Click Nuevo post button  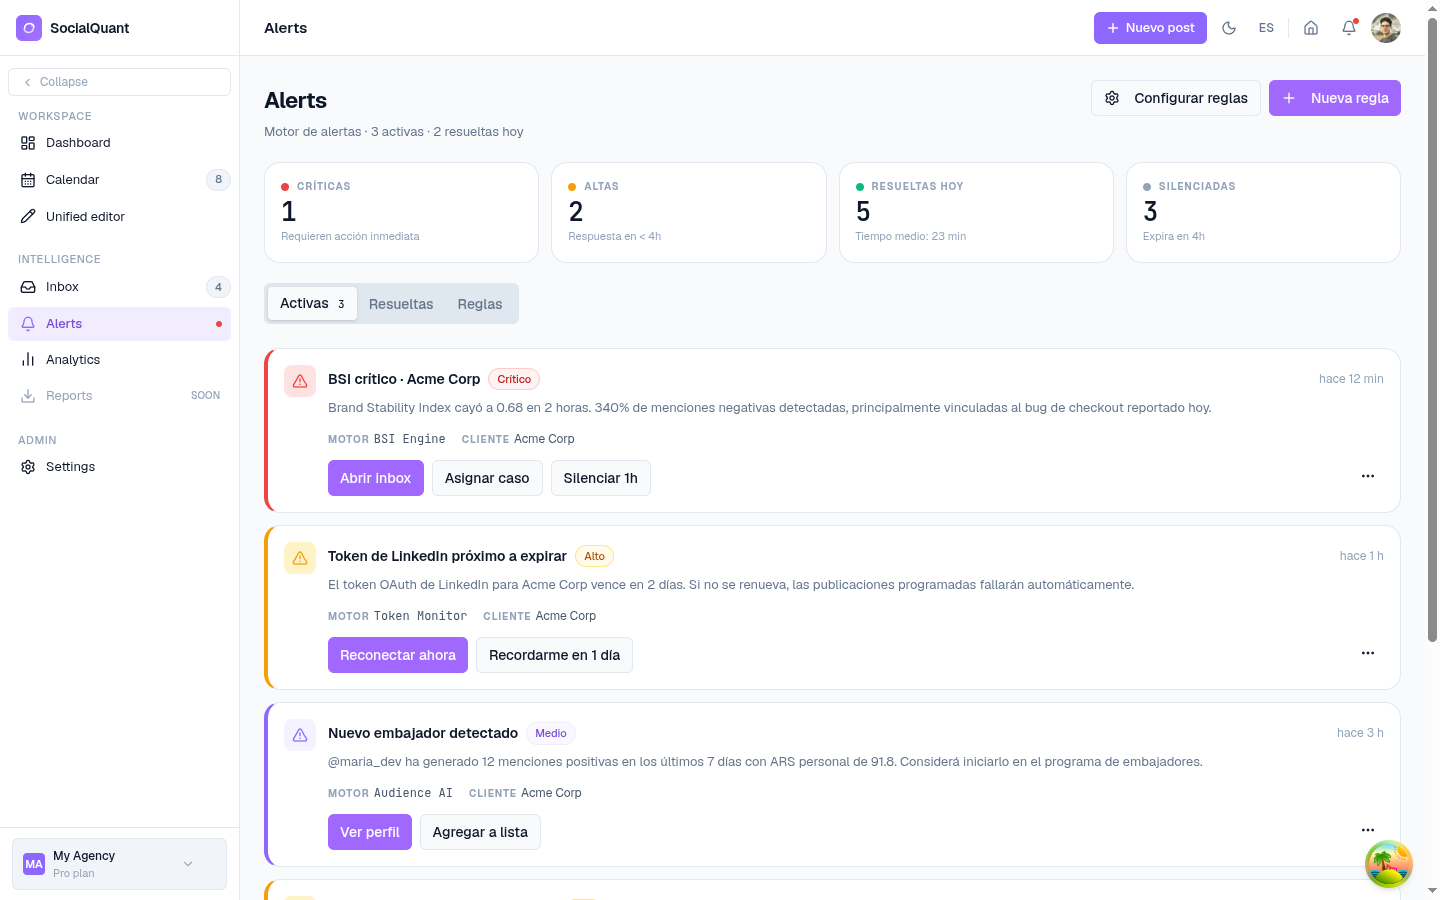pos(1150,28)
